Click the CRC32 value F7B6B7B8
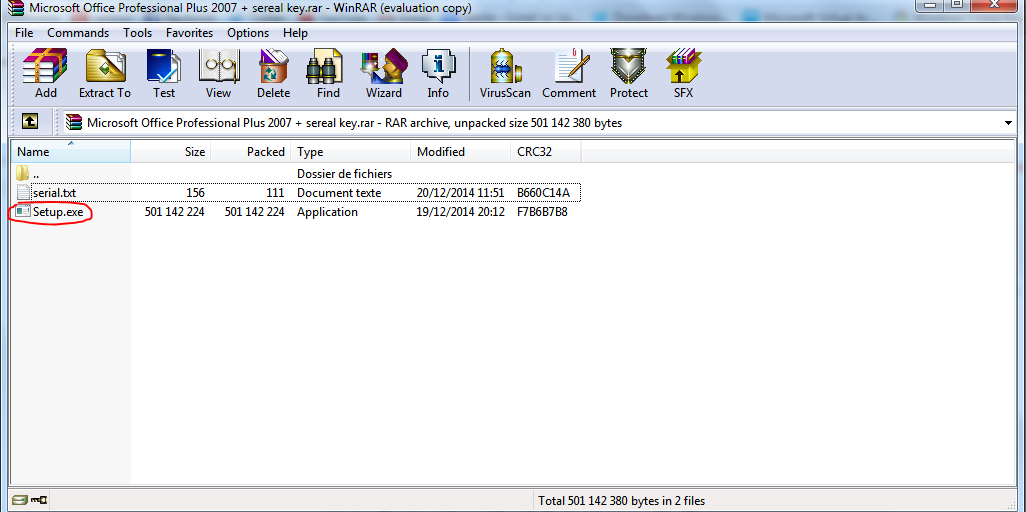Viewport: 1026px width, 512px height. click(x=542, y=212)
